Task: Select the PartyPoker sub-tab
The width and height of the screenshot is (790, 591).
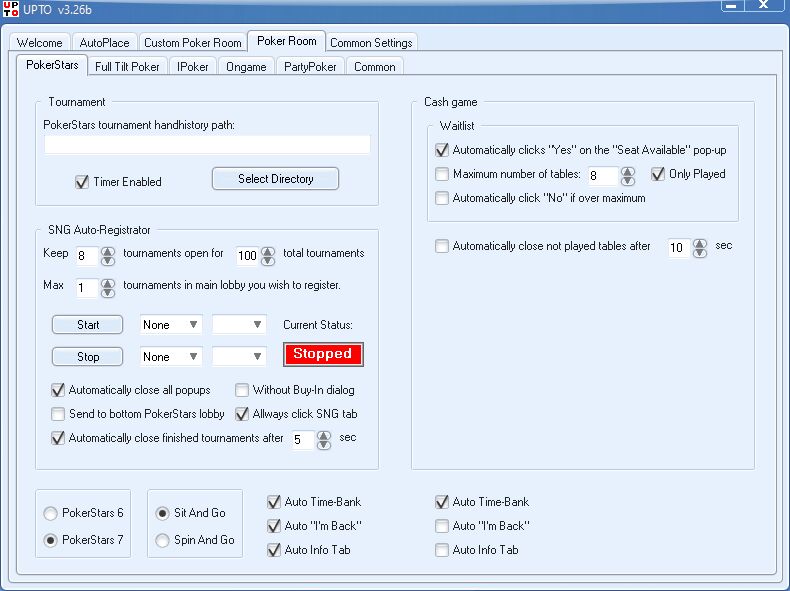Action: pyautogui.click(x=310, y=67)
